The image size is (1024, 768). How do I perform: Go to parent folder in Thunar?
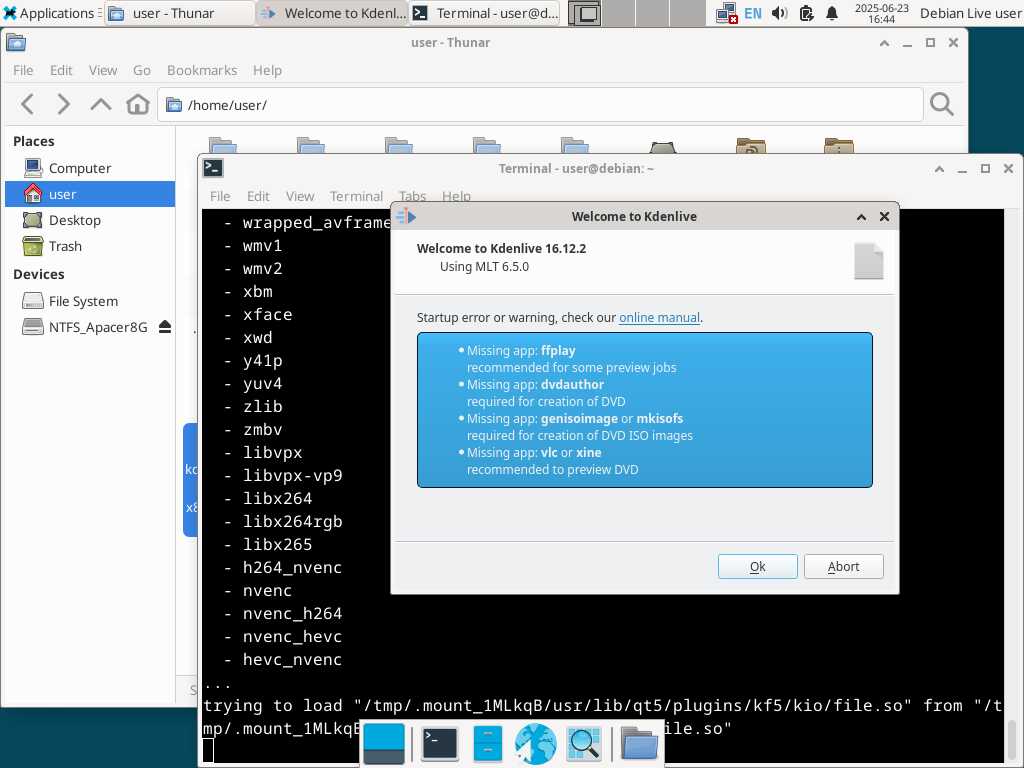pos(101,104)
